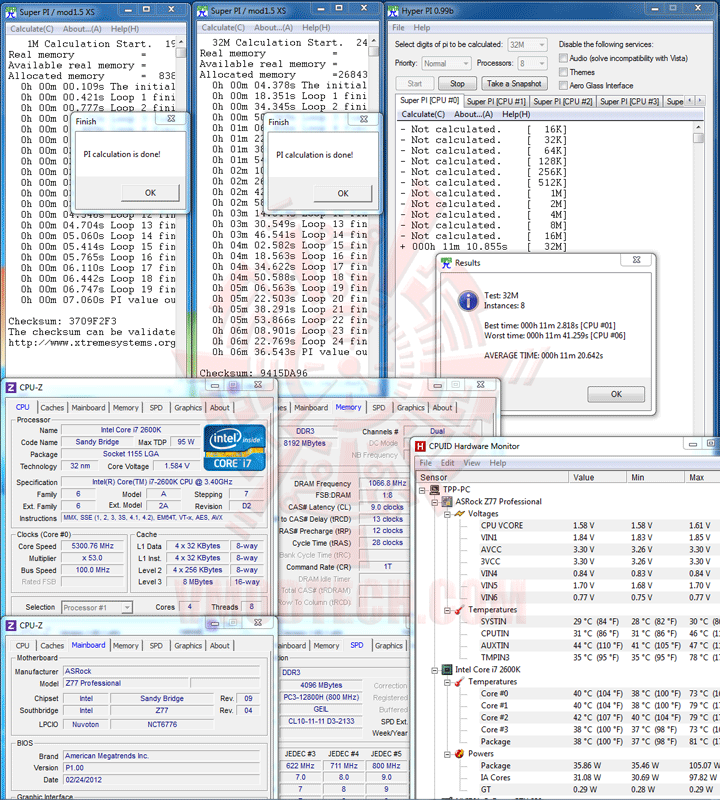This screenshot has width=720, height=800.
Task: Select the Core #0 temperature row
Action: [x=593, y=694]
